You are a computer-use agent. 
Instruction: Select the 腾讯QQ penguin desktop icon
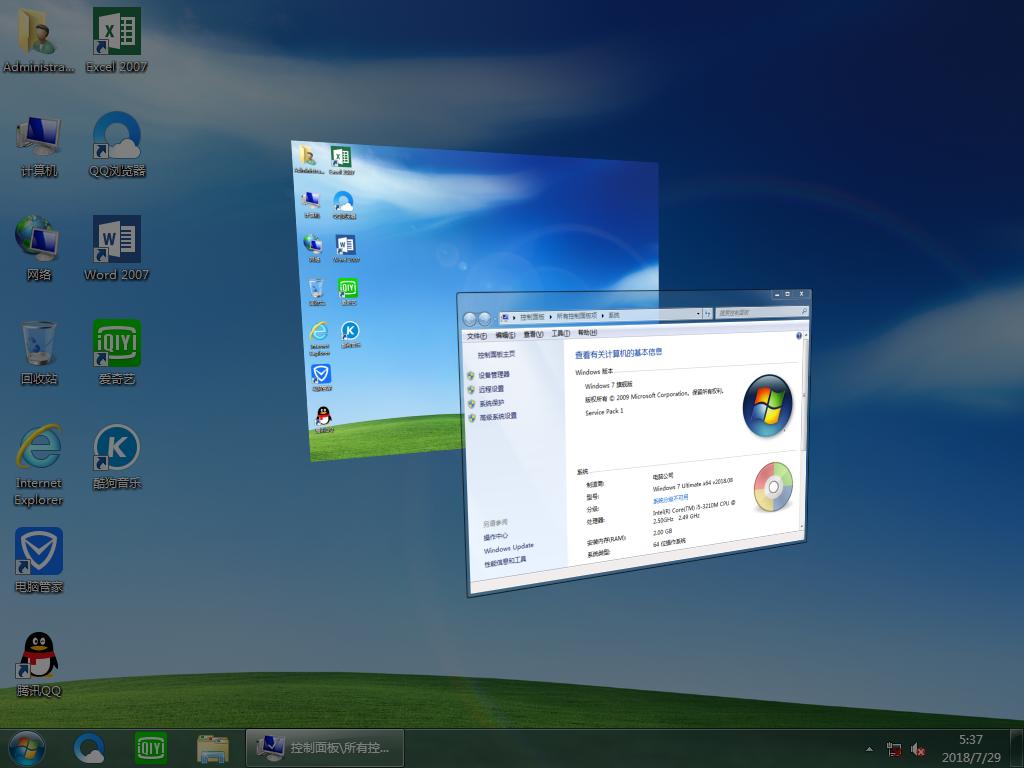pyautogui.click(x=39, y=662)
